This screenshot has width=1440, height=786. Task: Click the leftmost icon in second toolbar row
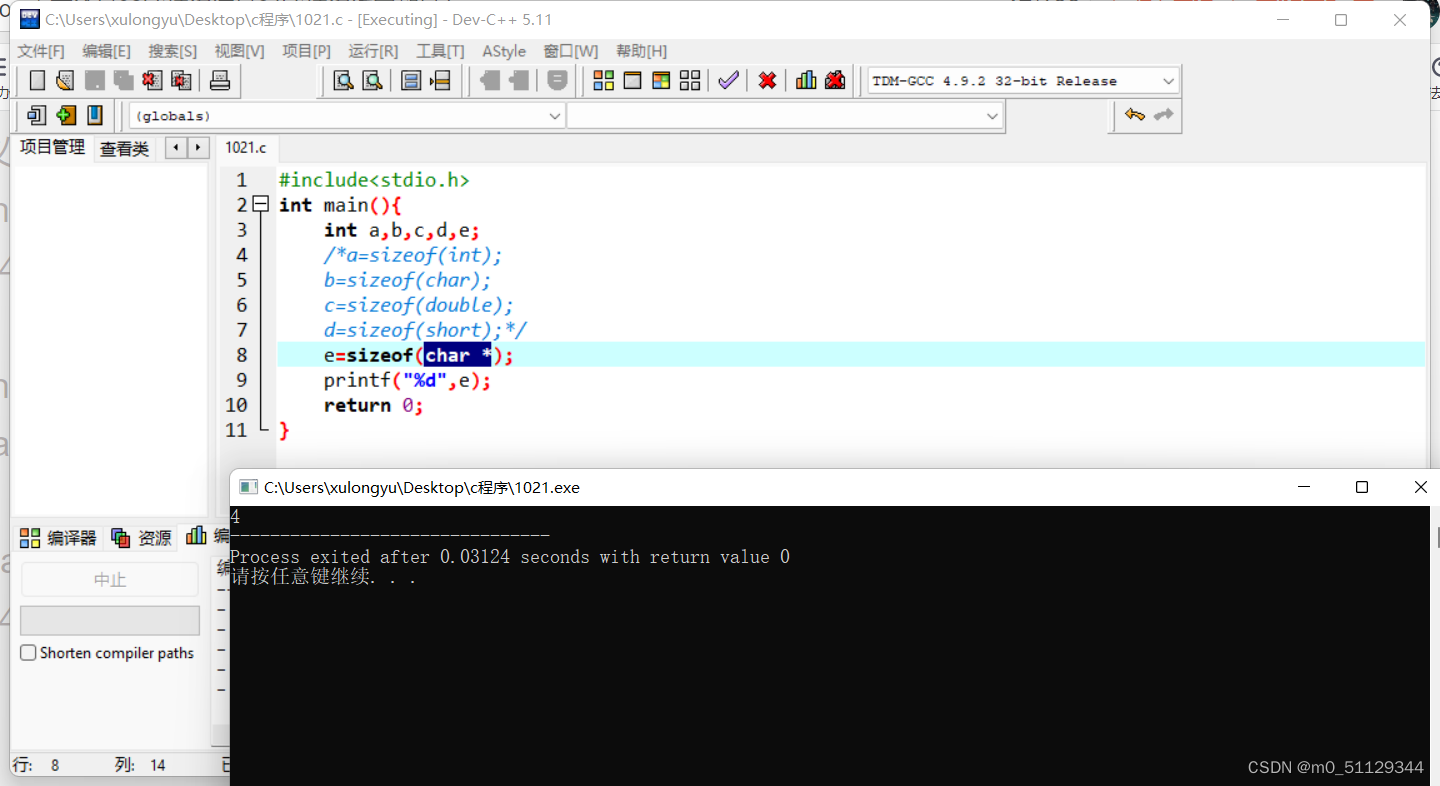tap(37, 115)
